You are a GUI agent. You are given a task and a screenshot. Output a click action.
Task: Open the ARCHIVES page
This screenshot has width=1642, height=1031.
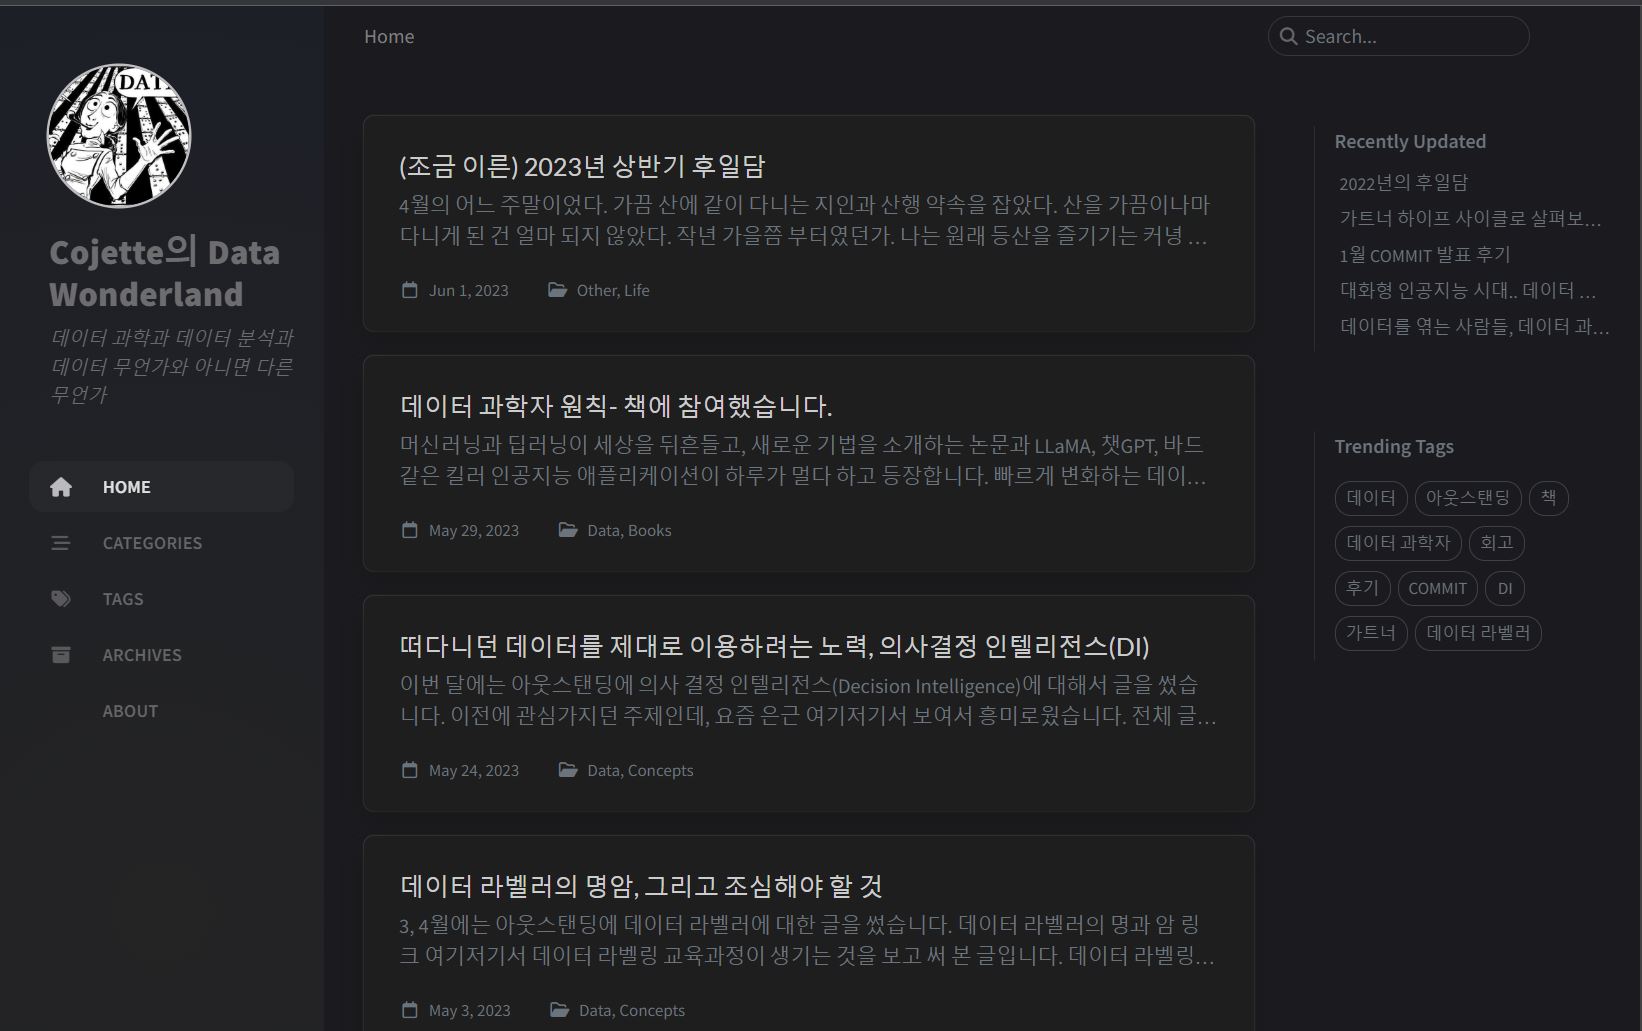[162, 655]
